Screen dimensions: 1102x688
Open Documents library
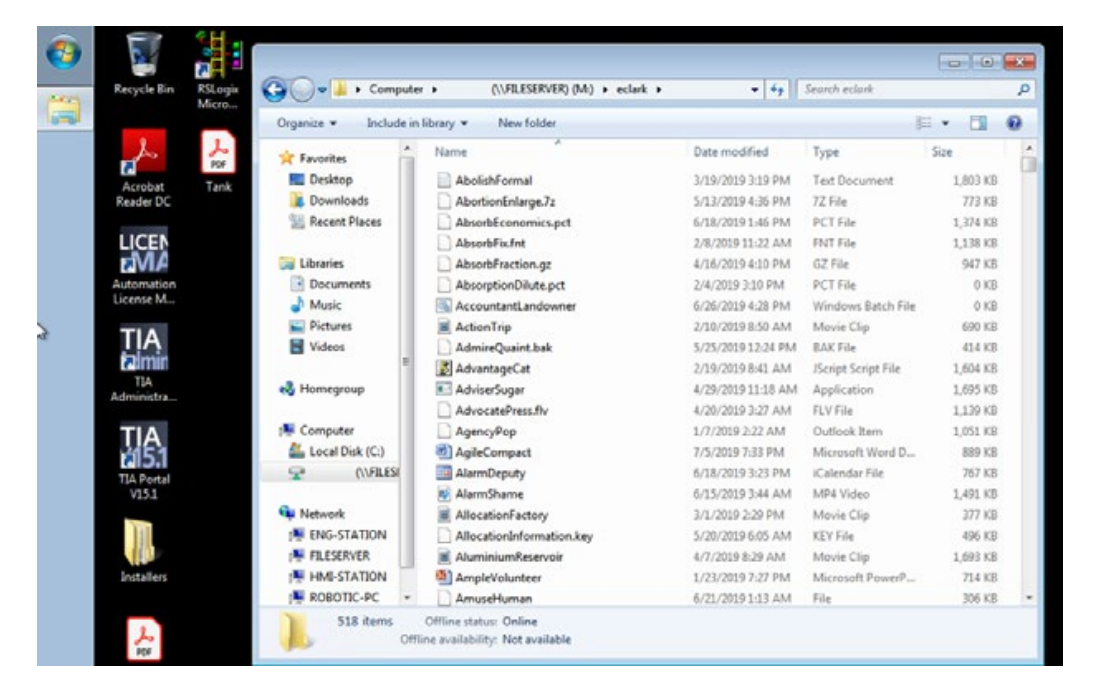(x=330, y=284)
